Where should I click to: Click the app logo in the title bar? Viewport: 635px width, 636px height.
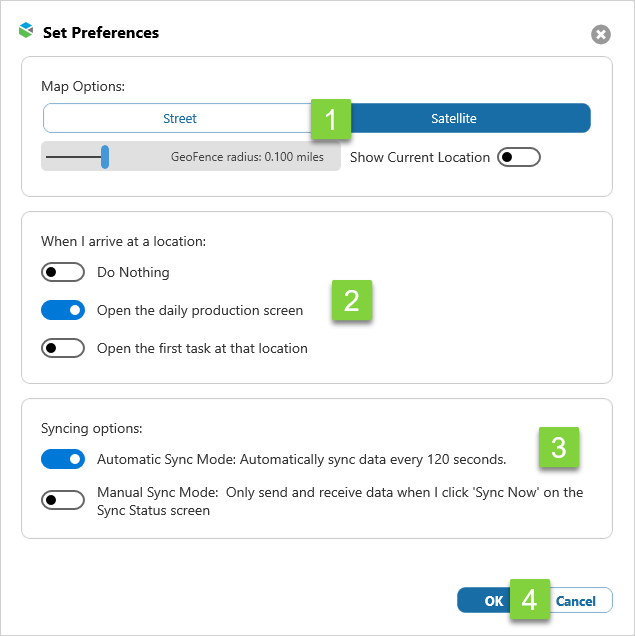(x=26, y=32)
